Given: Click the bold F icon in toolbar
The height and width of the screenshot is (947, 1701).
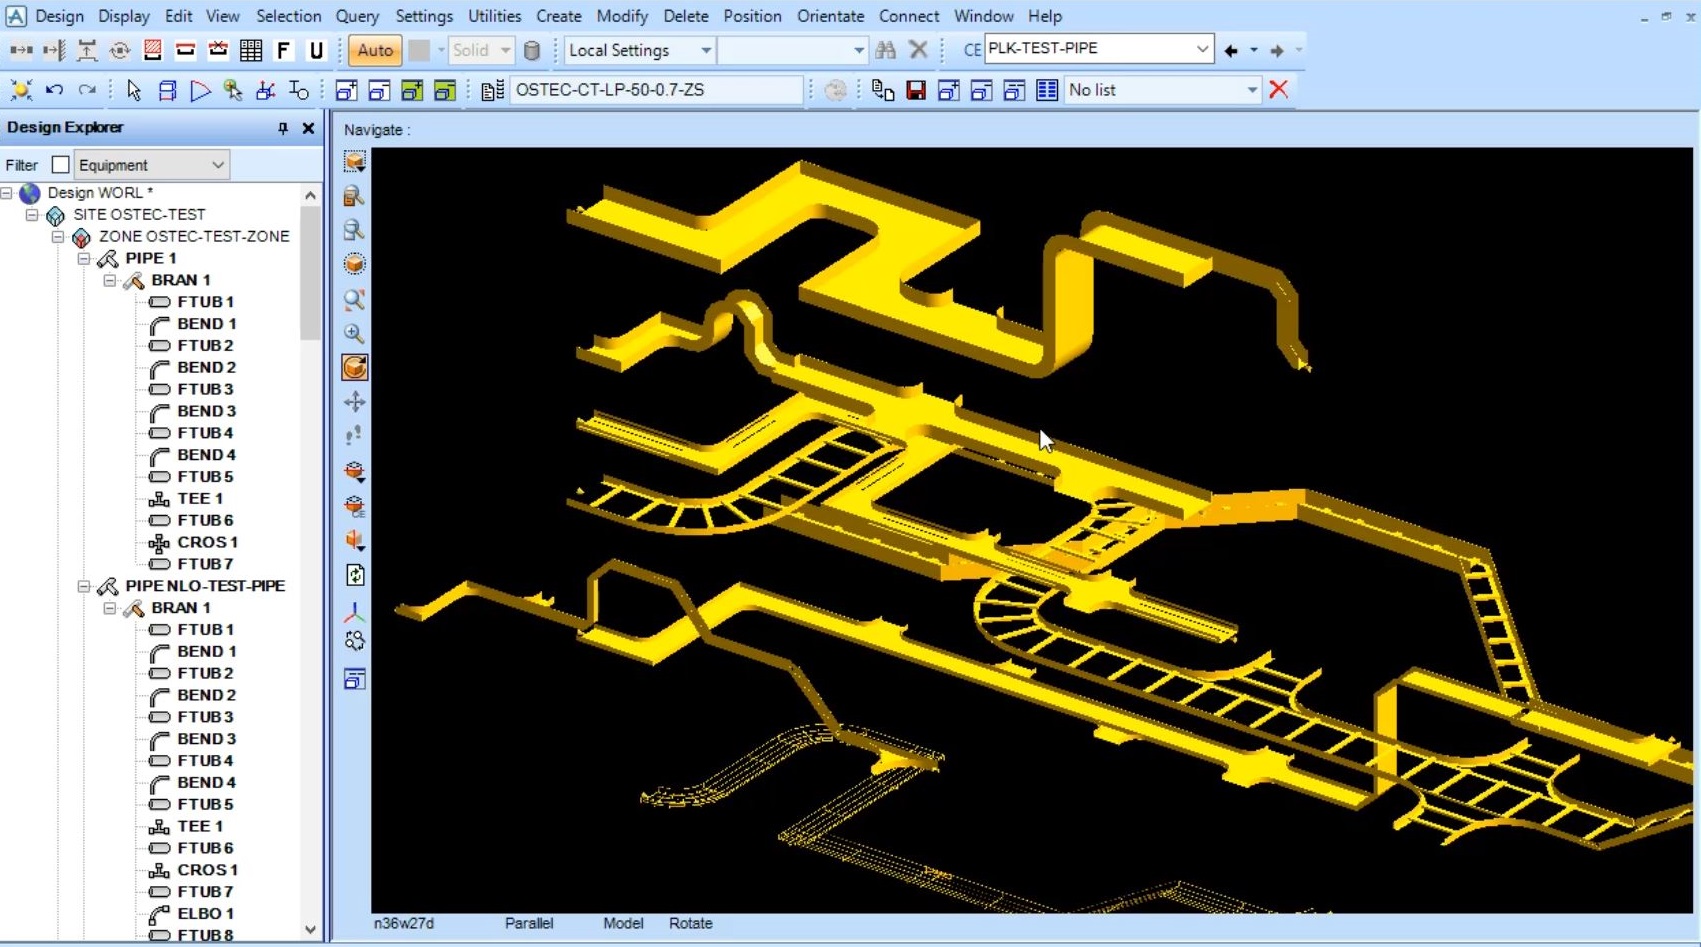Looking at the screenshot, I should coord(284,50).
